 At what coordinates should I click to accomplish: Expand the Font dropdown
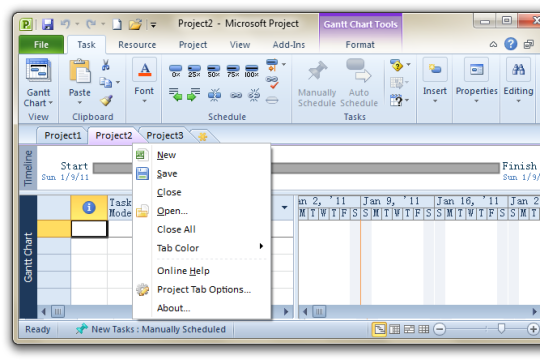click(144, 101)
